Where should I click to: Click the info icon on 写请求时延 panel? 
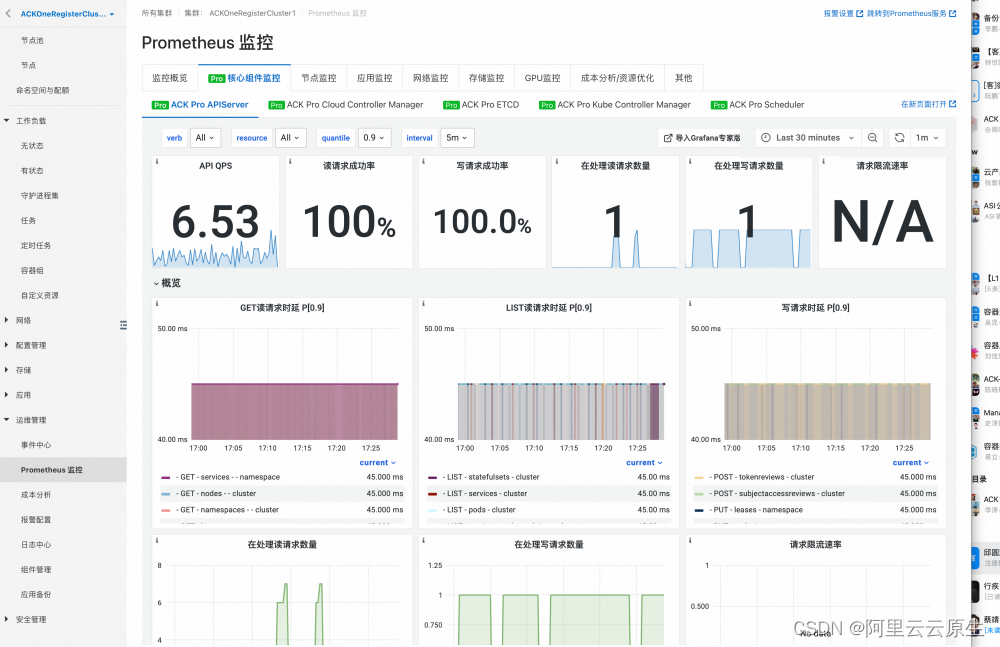690,304
